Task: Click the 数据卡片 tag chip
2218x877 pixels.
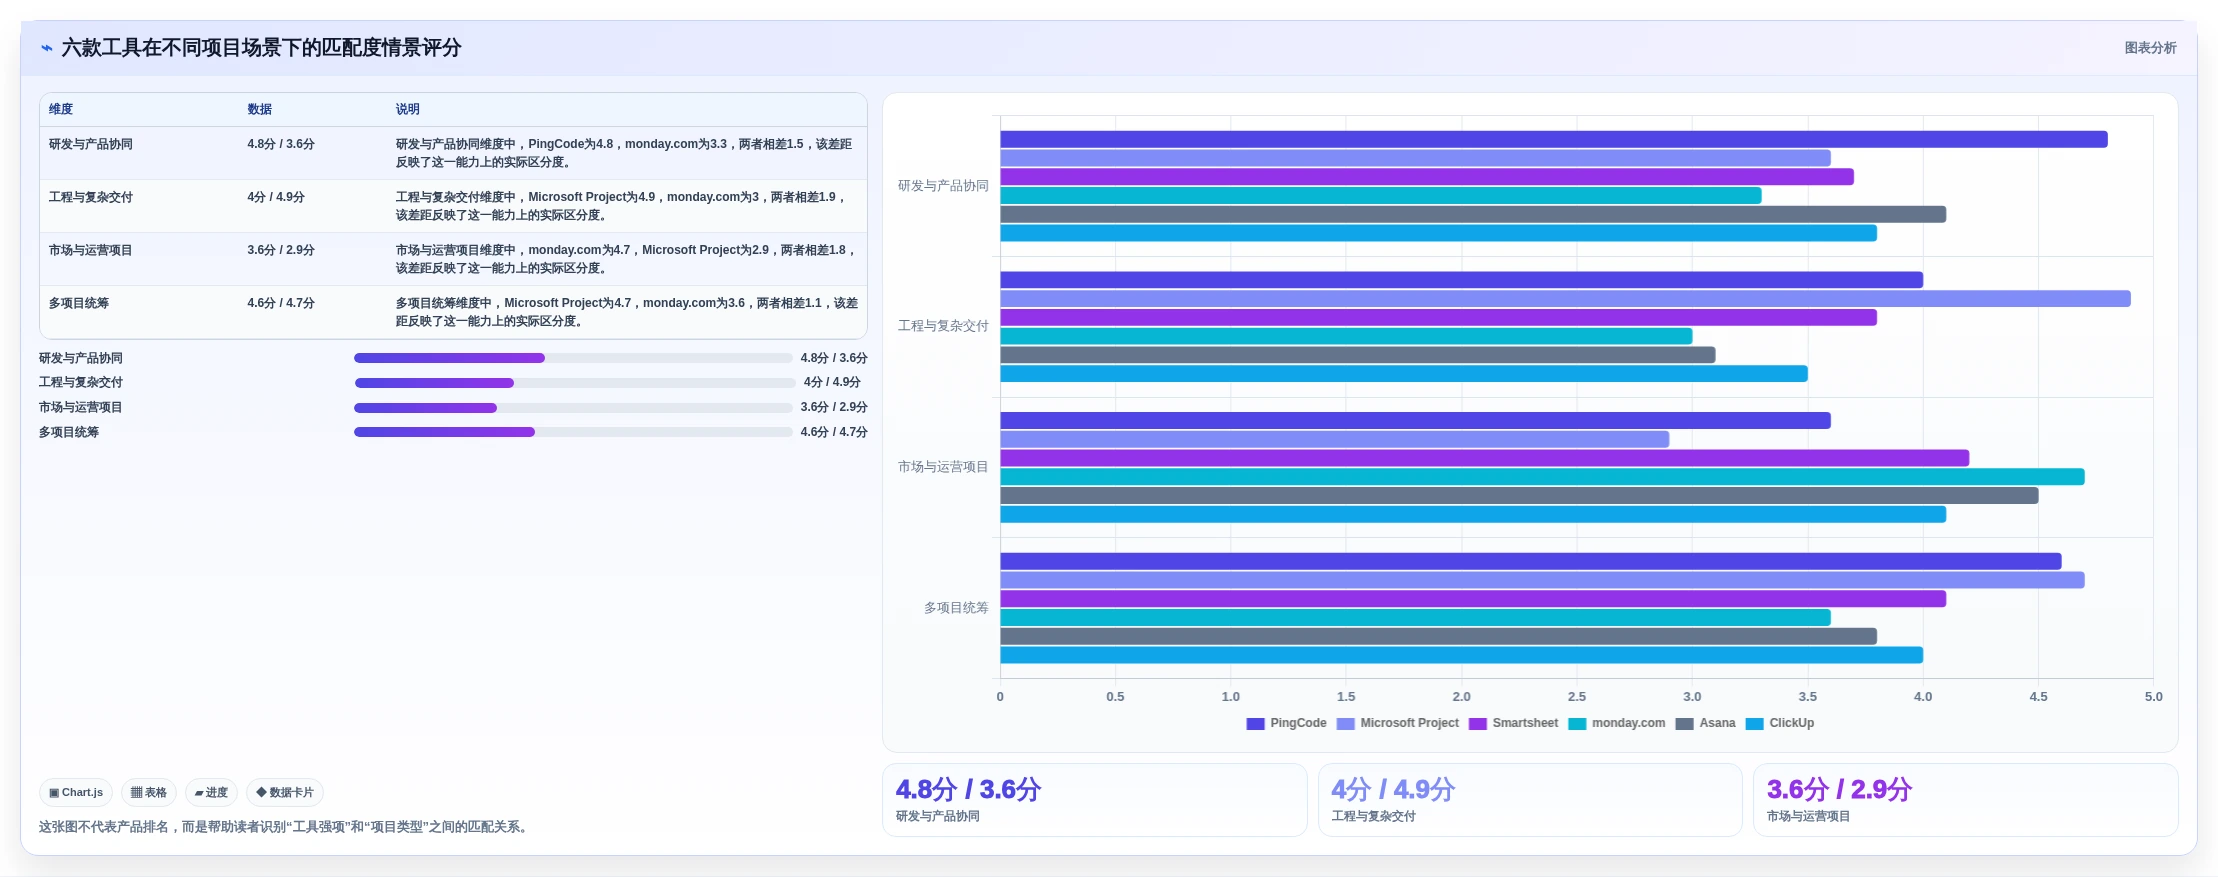Action: (285, 792)
